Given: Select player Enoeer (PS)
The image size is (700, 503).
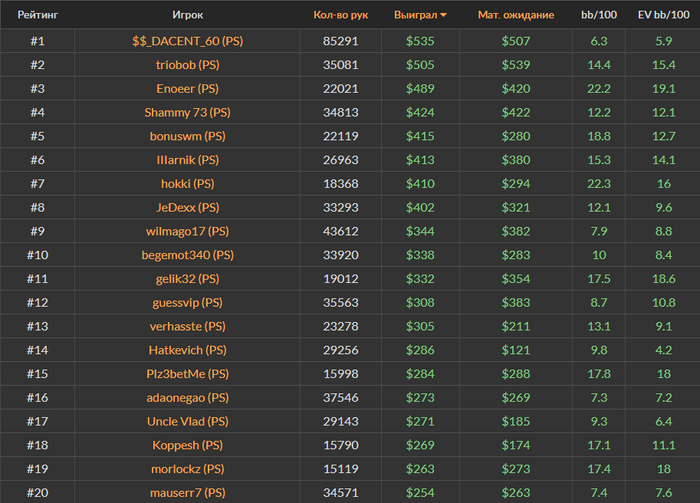Looking at the screenshot, I should pyautogui.click(x=188, y=88).
